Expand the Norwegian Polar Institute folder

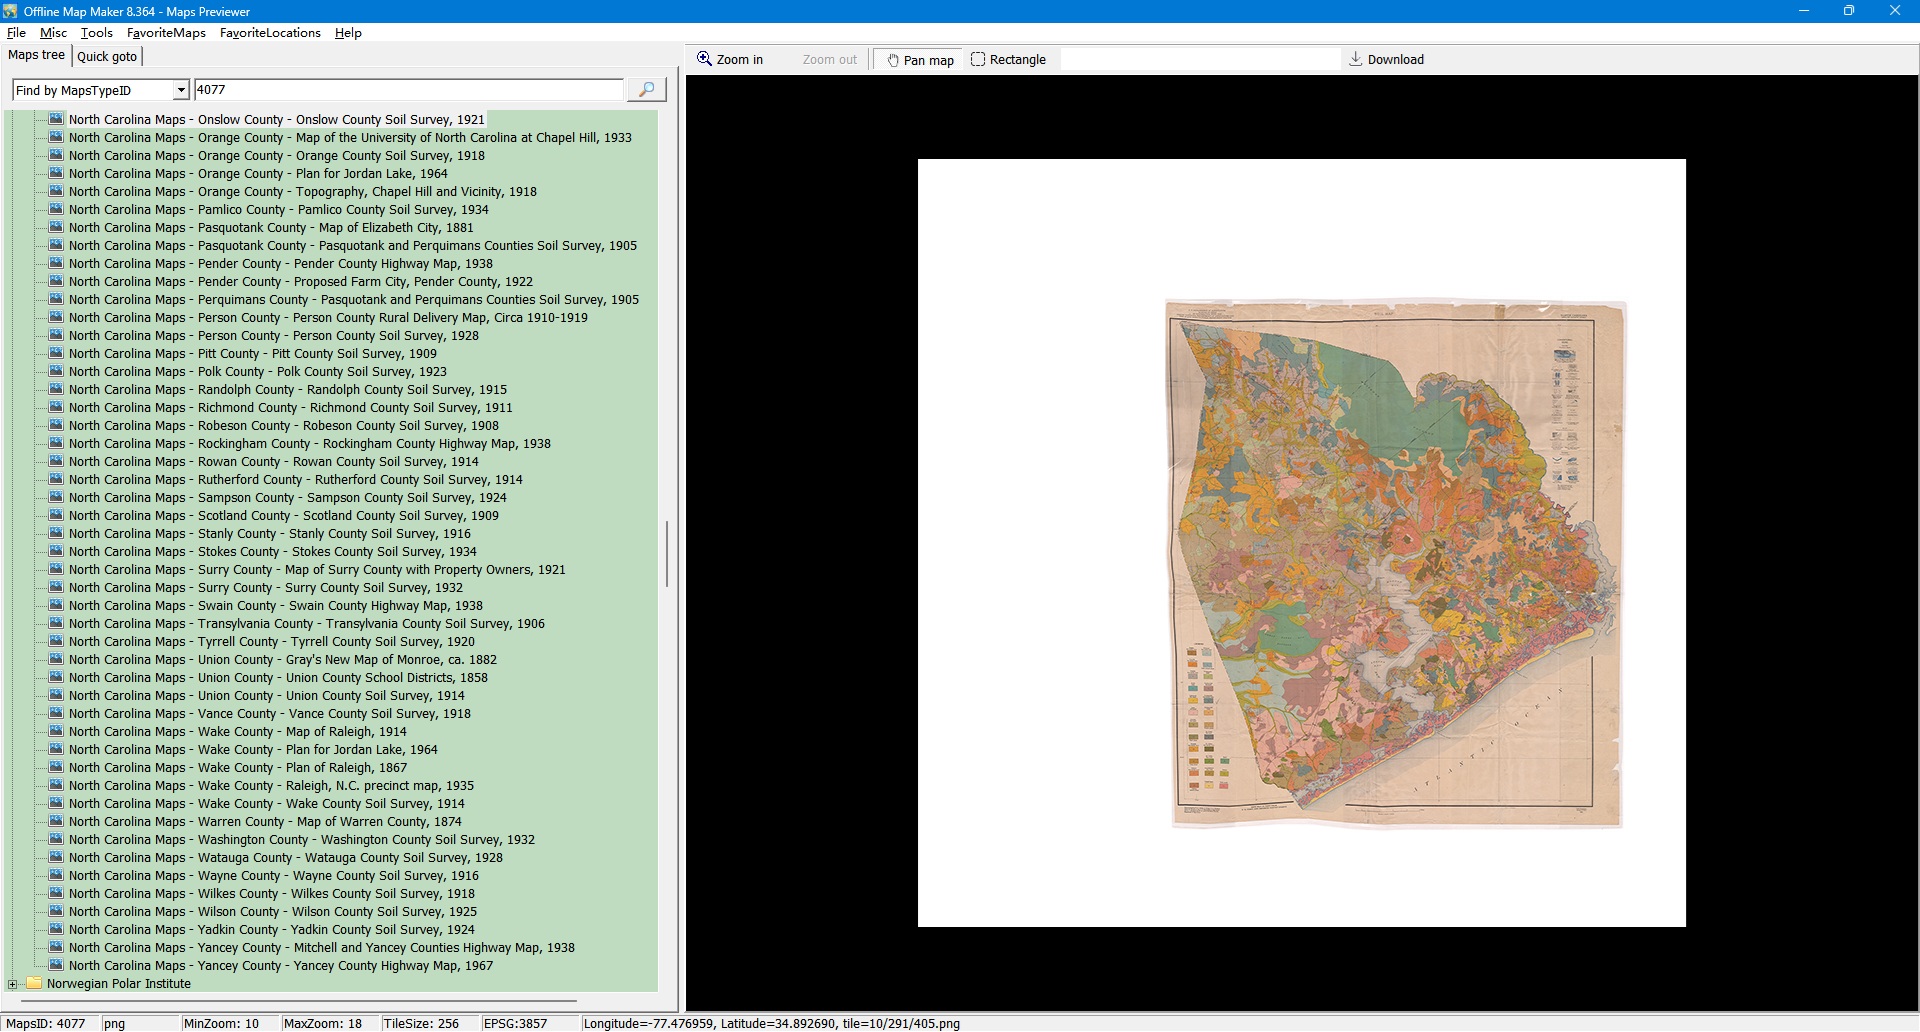click(13, 984)
